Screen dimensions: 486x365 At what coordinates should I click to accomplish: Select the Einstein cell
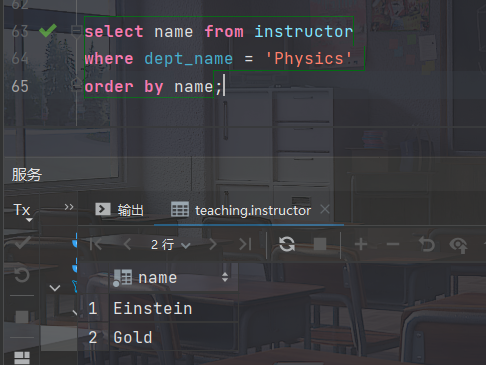(x=173, y=308)
